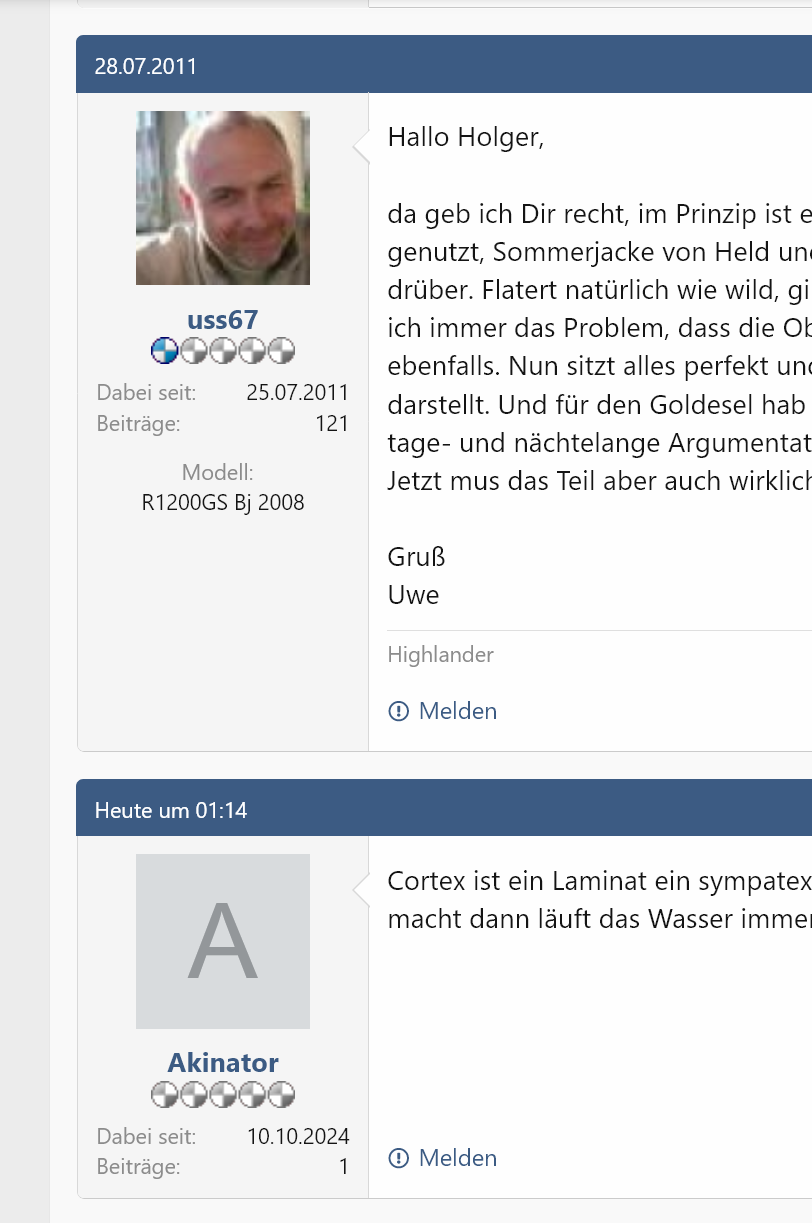Click the report icon in uss67's post
Screen dimensions: 812x1223
coord(398,712)
